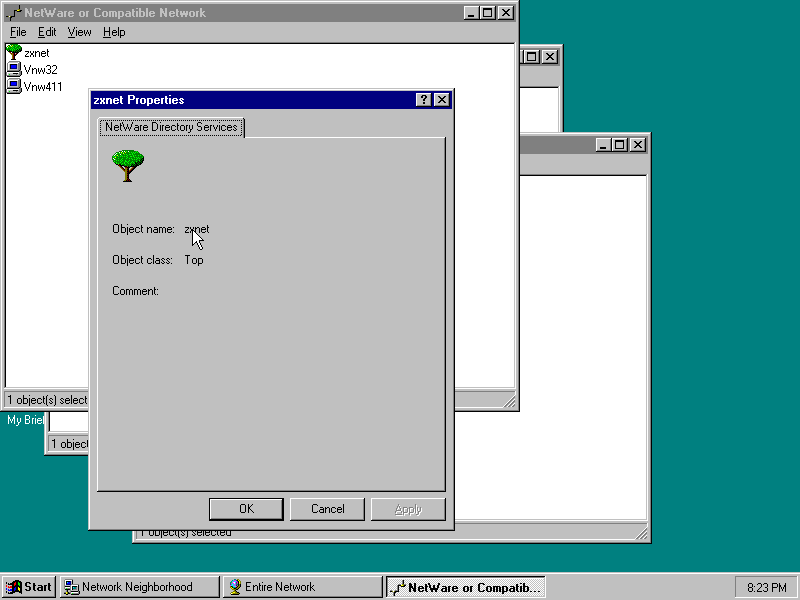This screenshot has width=800, height=600.
Task: Click the Comment label
Action: pyautogui.click(x=135, y=291)
